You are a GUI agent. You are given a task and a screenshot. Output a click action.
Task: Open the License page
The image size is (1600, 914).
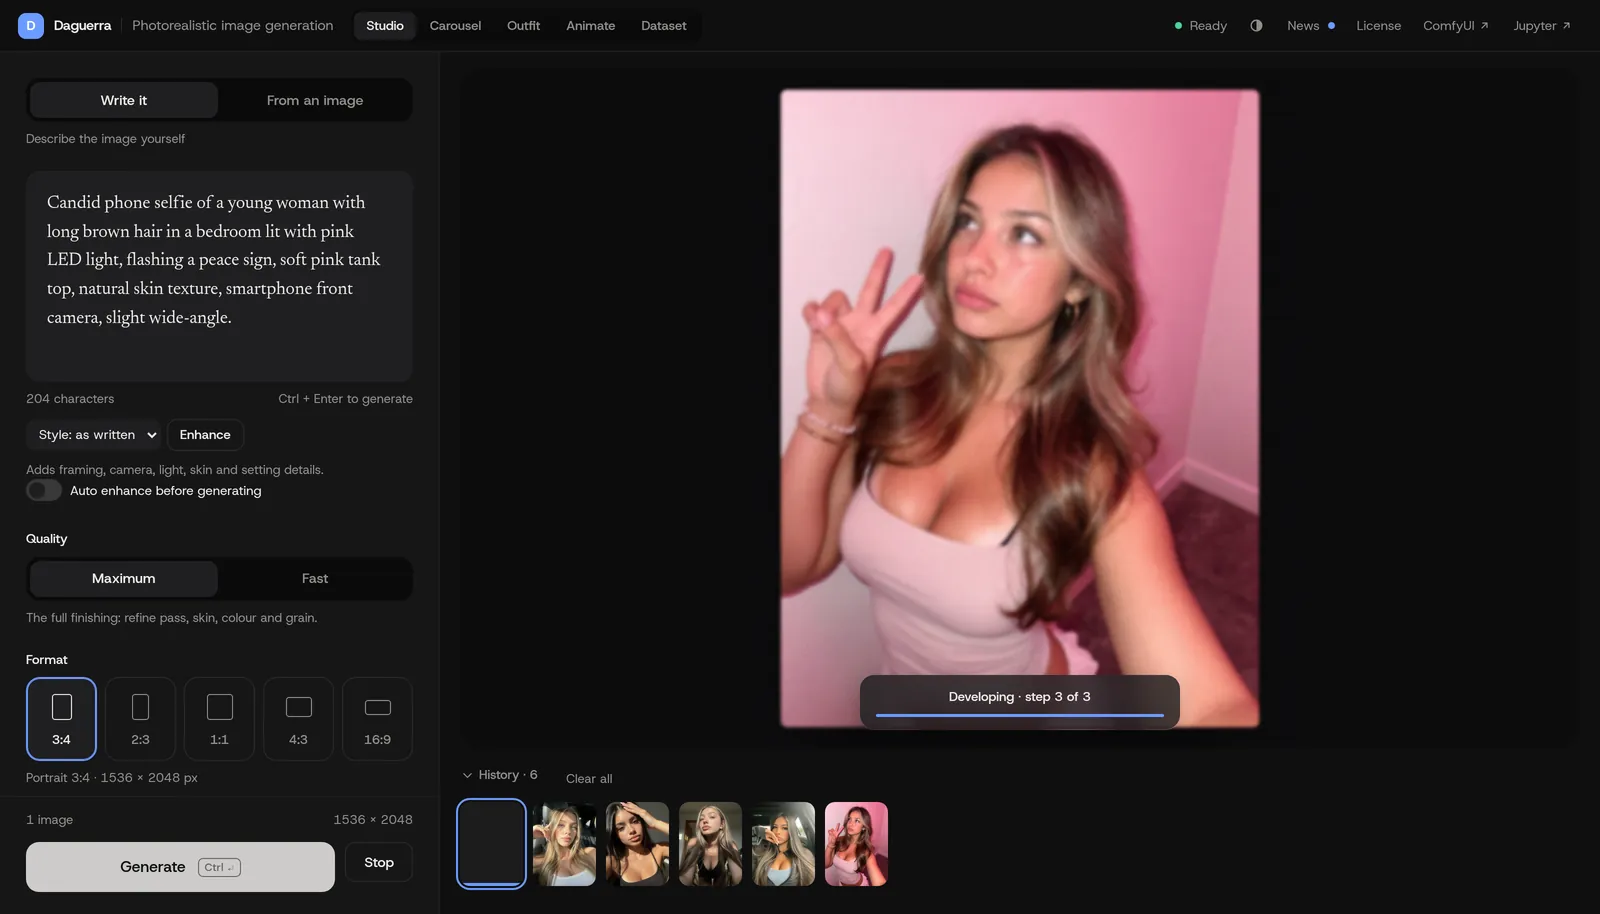tap(1378, 25)
